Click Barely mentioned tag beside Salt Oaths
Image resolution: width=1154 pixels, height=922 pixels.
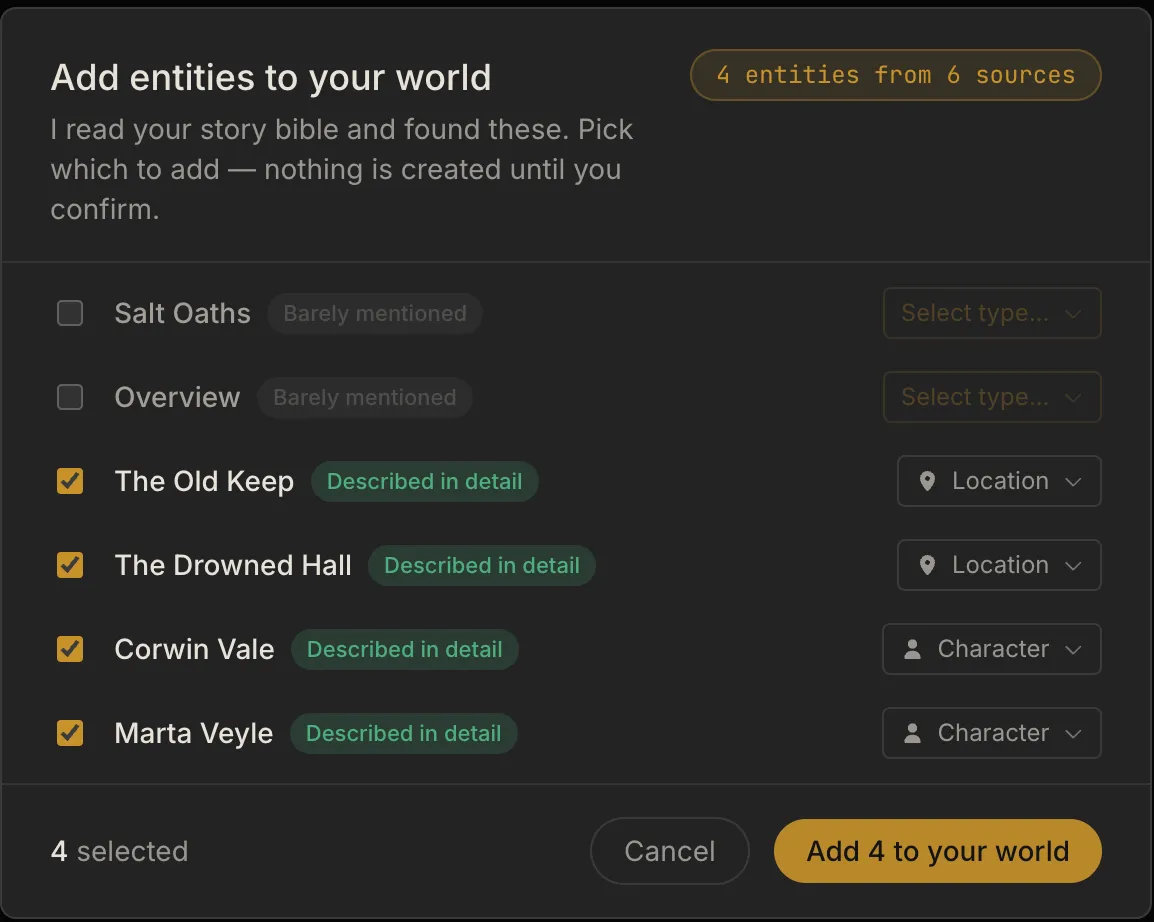375,313
